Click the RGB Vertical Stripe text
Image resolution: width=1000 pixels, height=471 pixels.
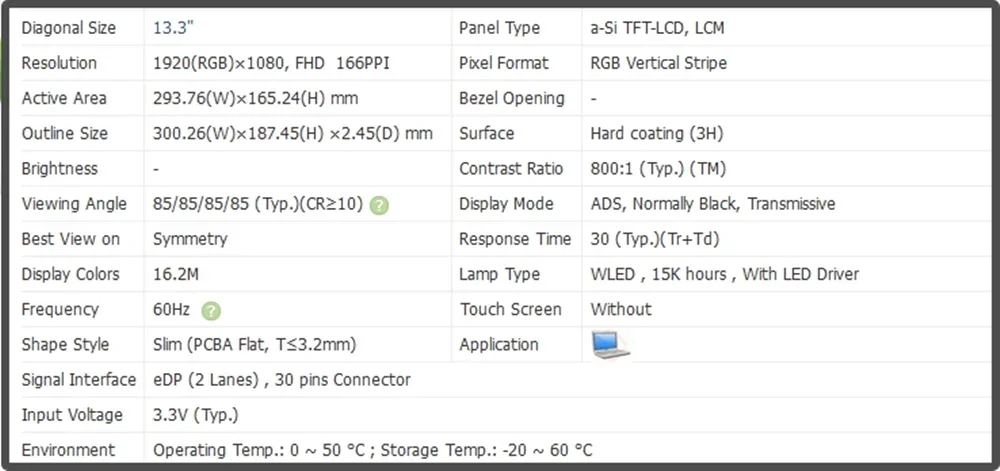click(658, 63)
